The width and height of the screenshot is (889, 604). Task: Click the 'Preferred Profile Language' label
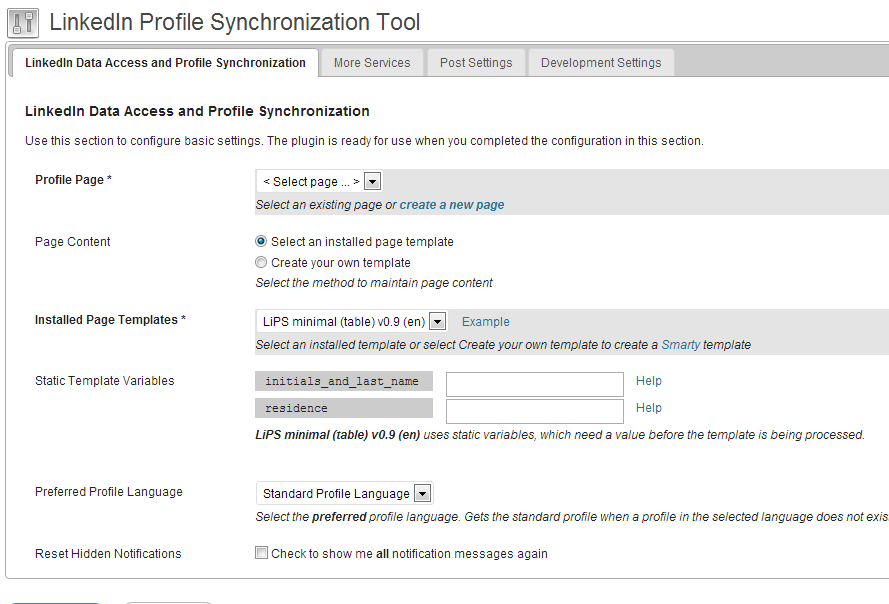click(x=108, y=492)
